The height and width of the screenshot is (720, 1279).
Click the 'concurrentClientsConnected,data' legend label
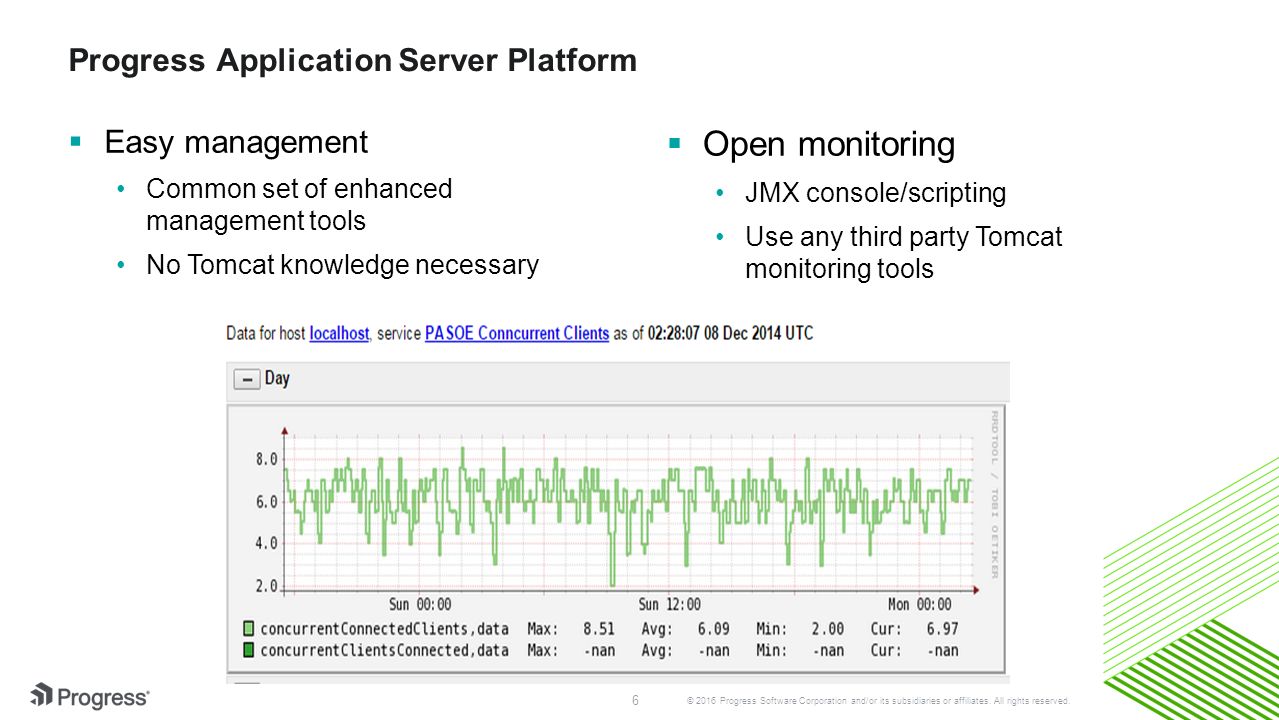point(384,650)
